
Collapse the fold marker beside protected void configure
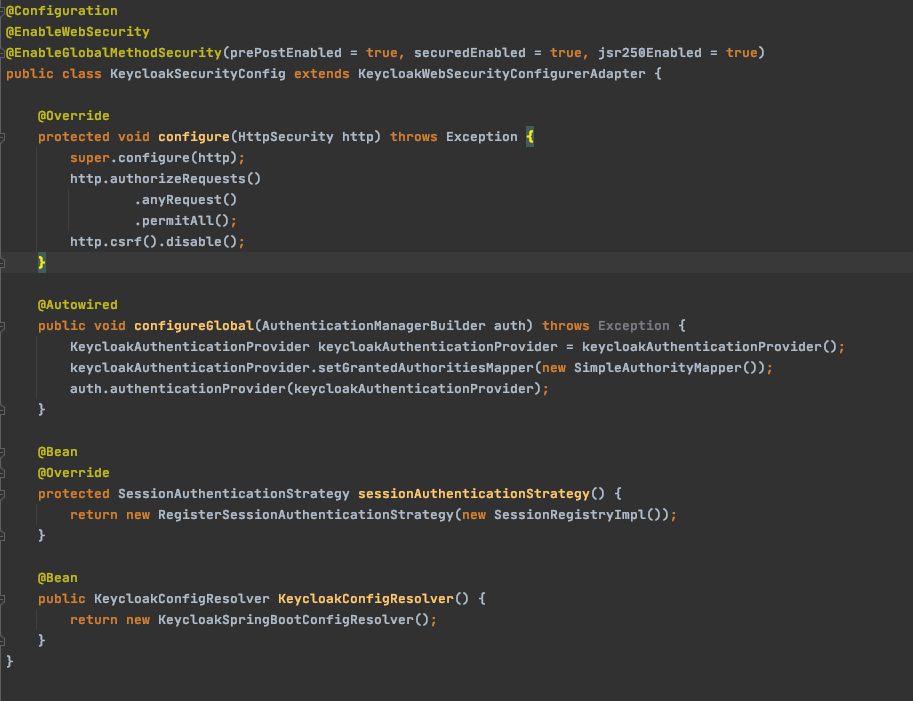[2, 137]
